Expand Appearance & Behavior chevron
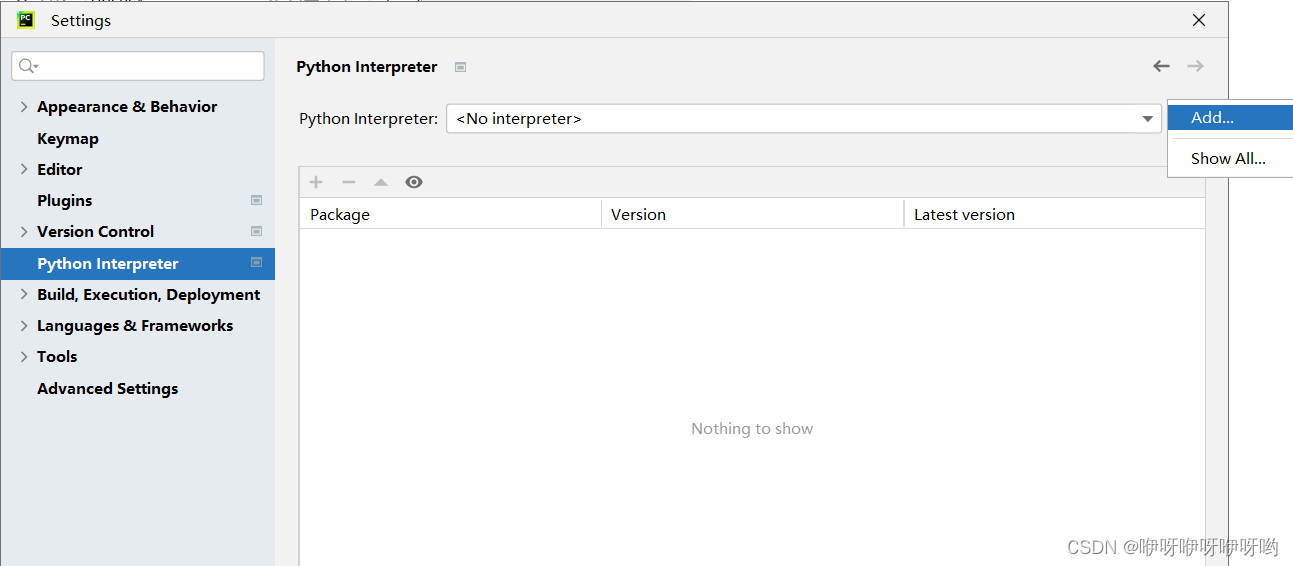This screenshot has width=1293, height=566. coord(24,107)
